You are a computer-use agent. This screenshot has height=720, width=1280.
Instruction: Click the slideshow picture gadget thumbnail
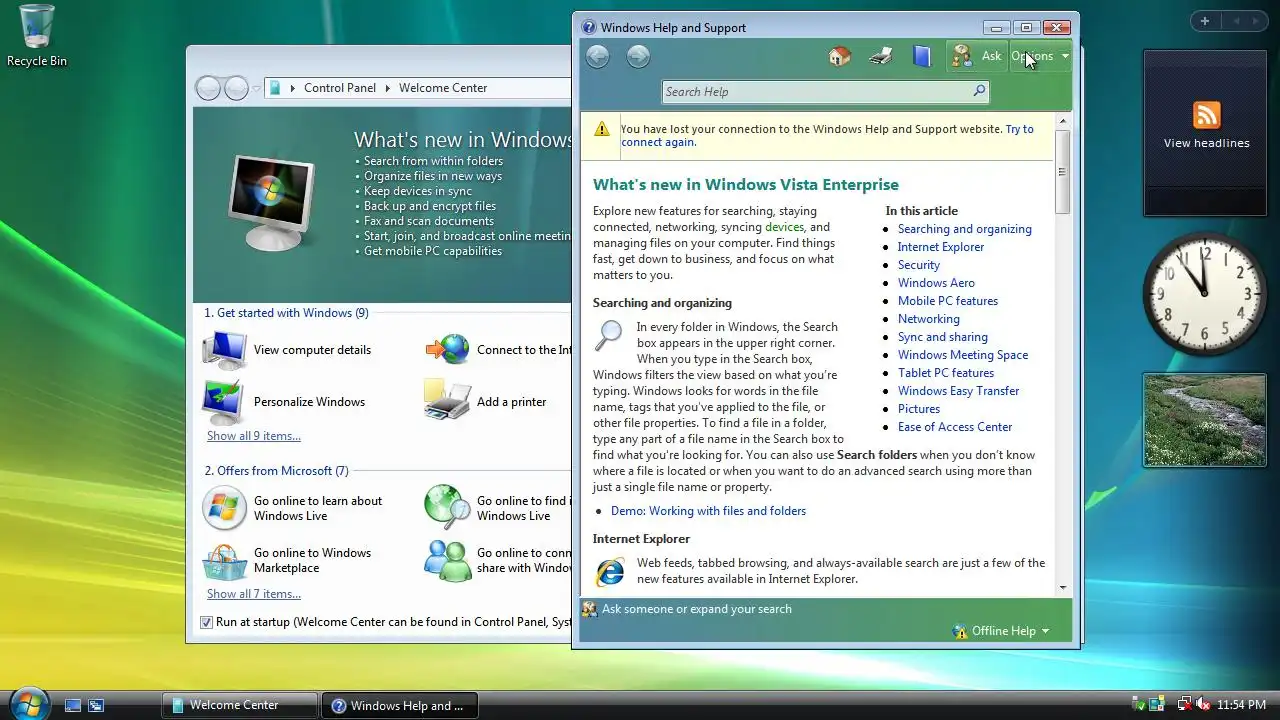pyautogui.click(x=1205, y=420)
